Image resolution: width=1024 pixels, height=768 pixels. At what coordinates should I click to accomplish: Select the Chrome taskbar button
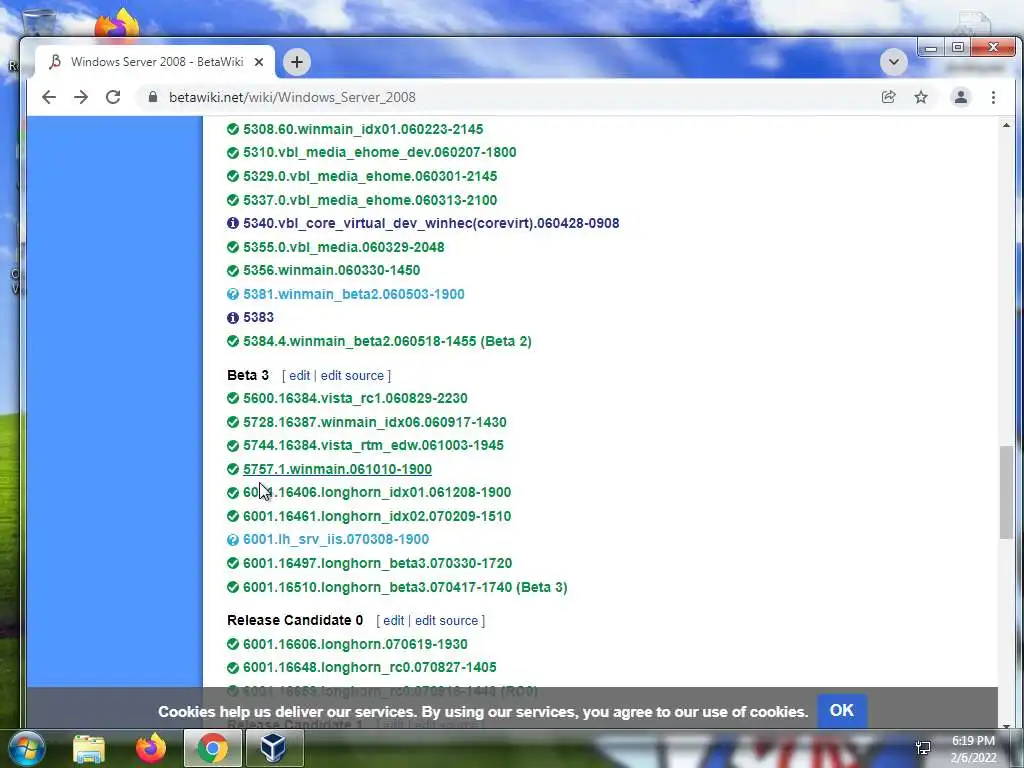coord(212,748)
